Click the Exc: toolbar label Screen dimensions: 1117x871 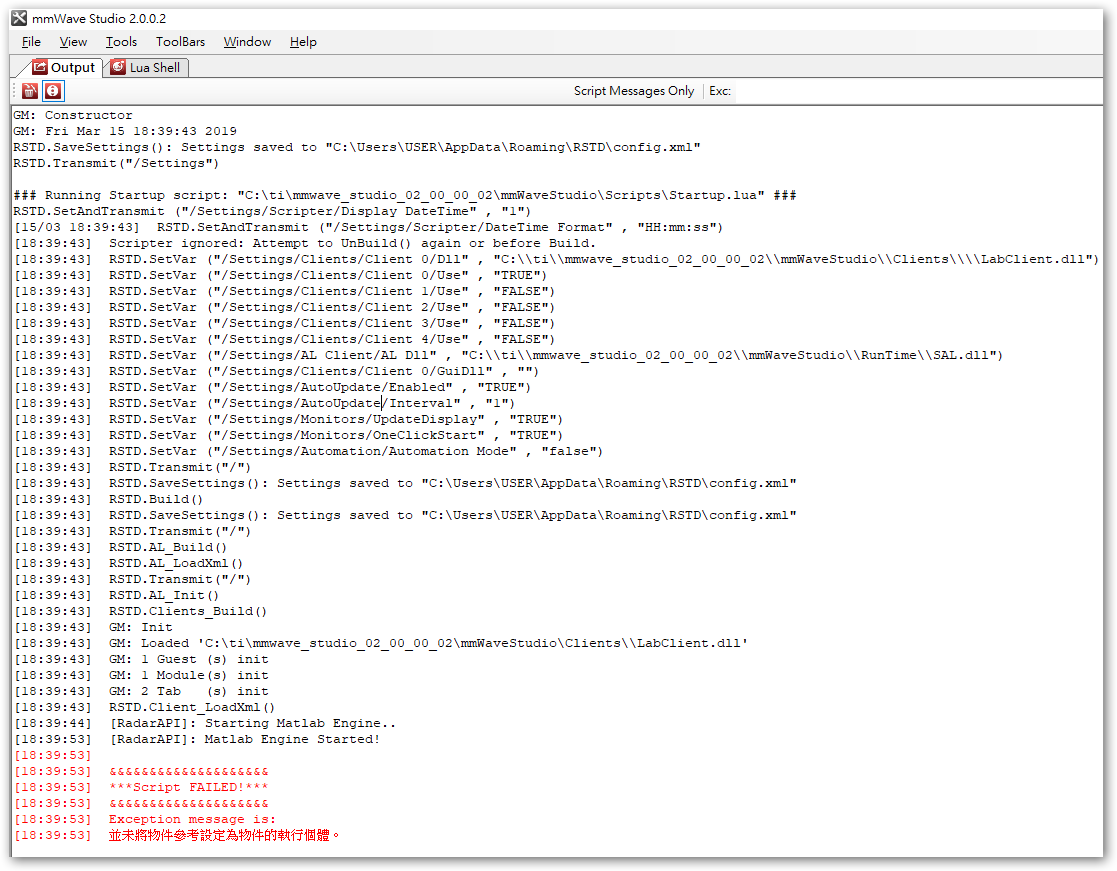coord(719,91)
